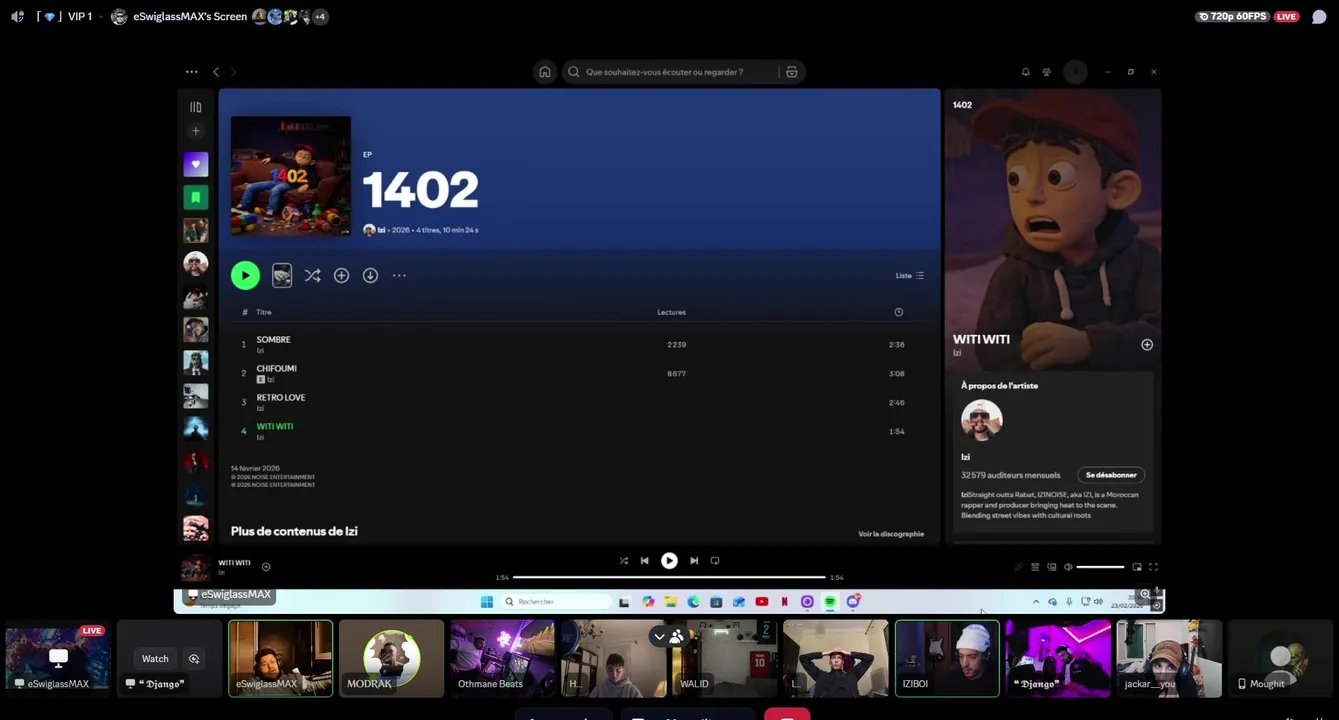1339x720 pixels.
Task: Open more options for the 1402 EP
Action: click(399, 275)
